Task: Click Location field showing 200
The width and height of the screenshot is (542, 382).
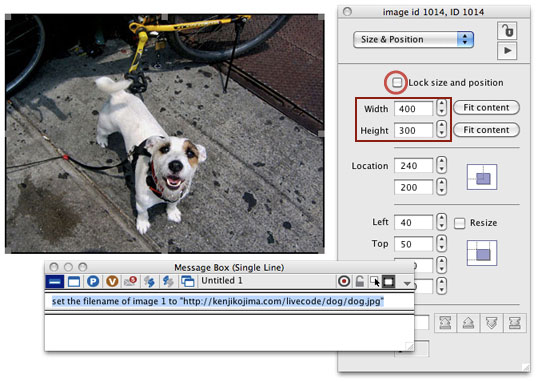Action: click(x=413, y=187)
